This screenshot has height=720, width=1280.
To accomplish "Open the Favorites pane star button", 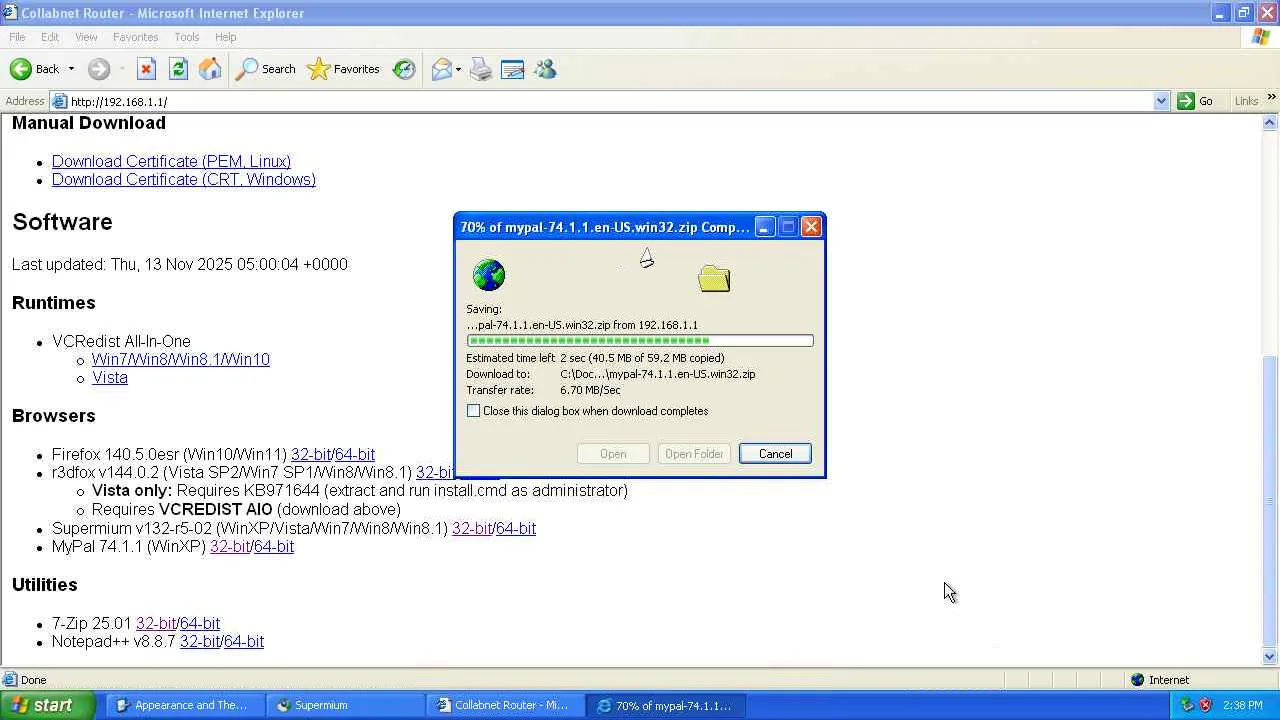I will (x=343, y=69).
